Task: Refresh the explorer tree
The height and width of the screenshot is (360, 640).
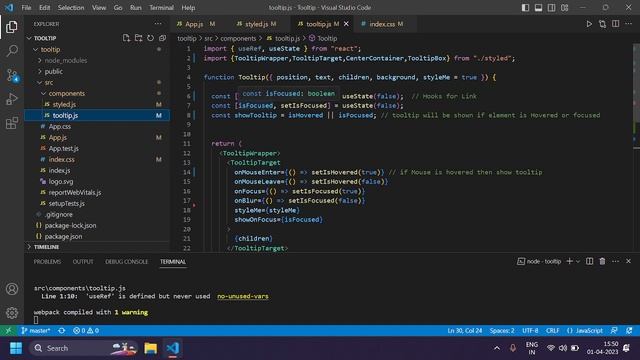Action: (x=150, y=38)
